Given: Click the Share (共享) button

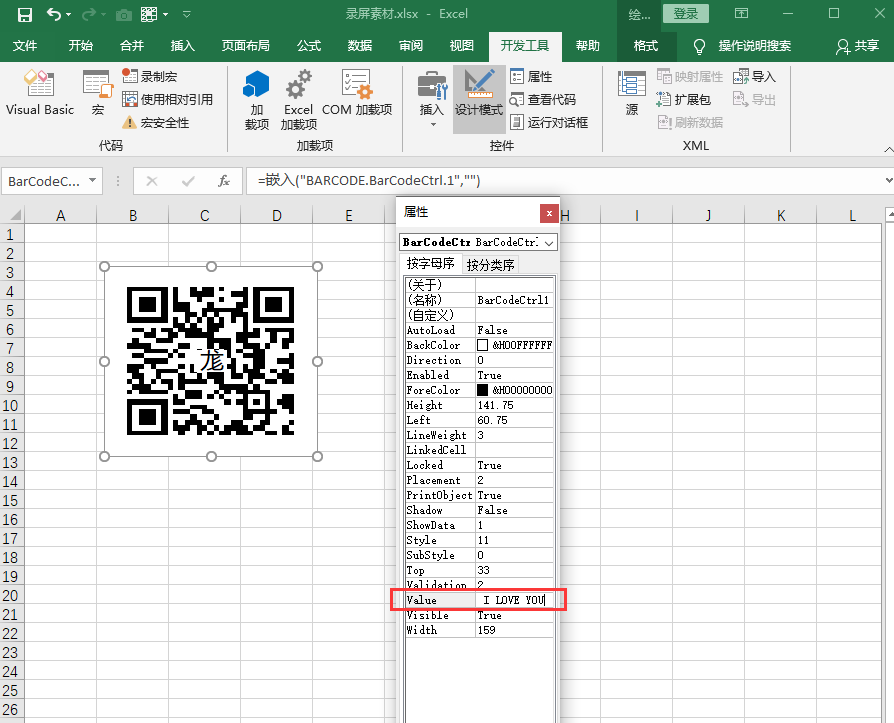Looking at the screenshot, I should click(x=857, y=46).
